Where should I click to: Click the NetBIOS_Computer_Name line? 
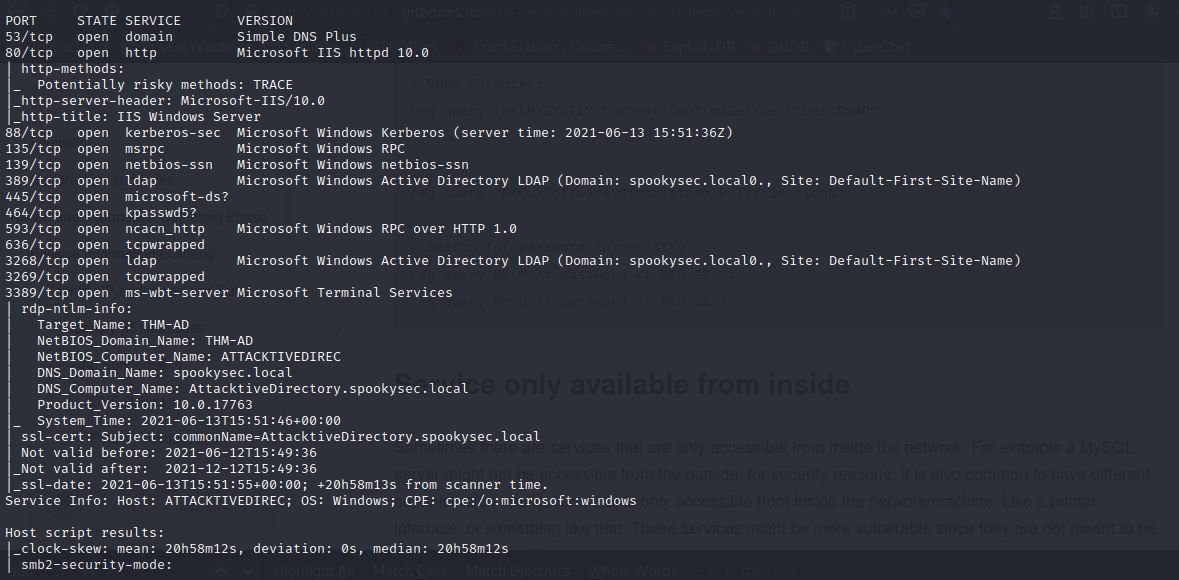tap(189, 357)
